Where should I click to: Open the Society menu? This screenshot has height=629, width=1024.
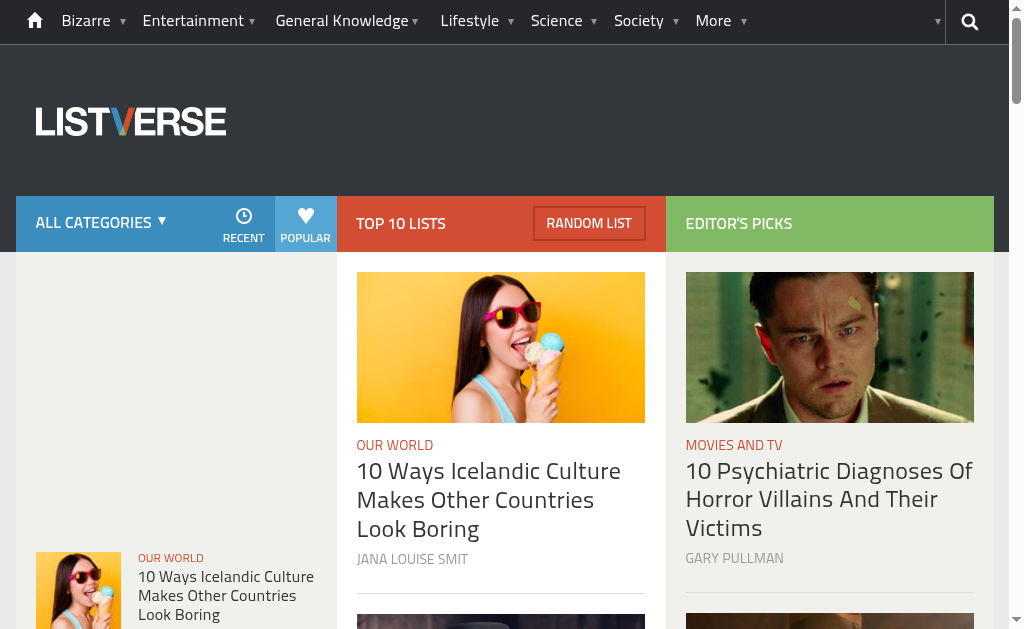pyautogui.click(x=645, y=21)
